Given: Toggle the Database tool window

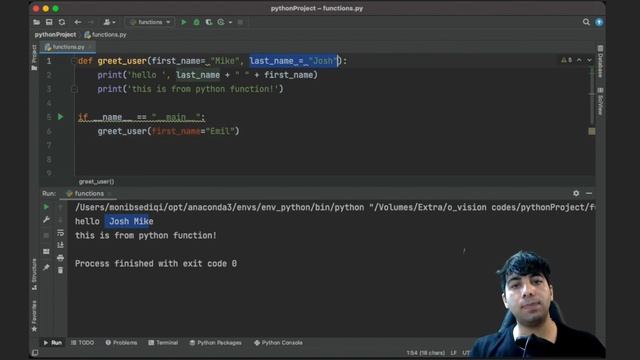Looking at the screenshot, I should pyautogui.click(x=600, y=61).
